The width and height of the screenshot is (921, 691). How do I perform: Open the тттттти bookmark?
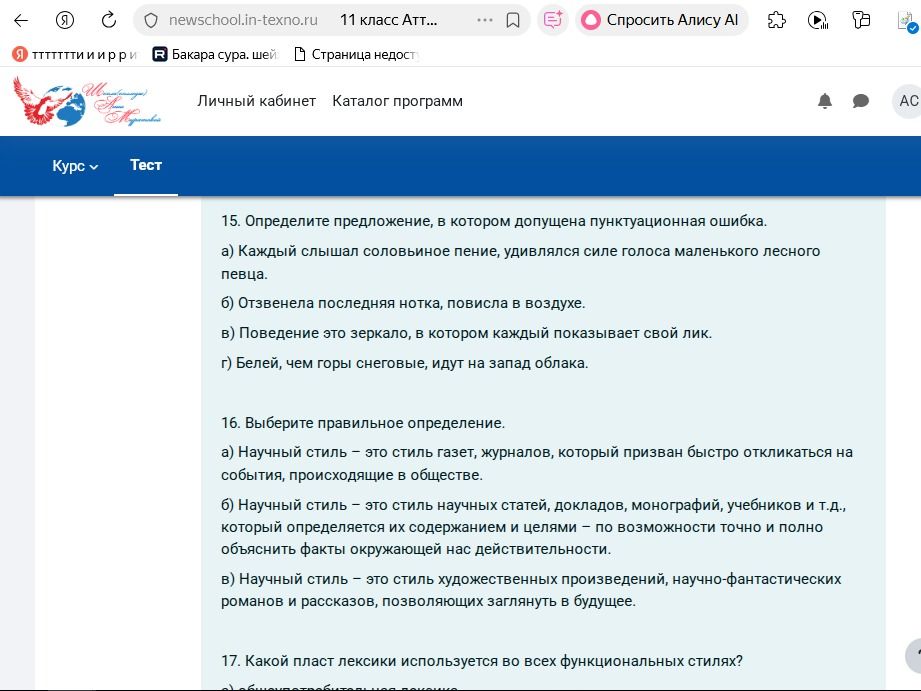click(75, 55)
